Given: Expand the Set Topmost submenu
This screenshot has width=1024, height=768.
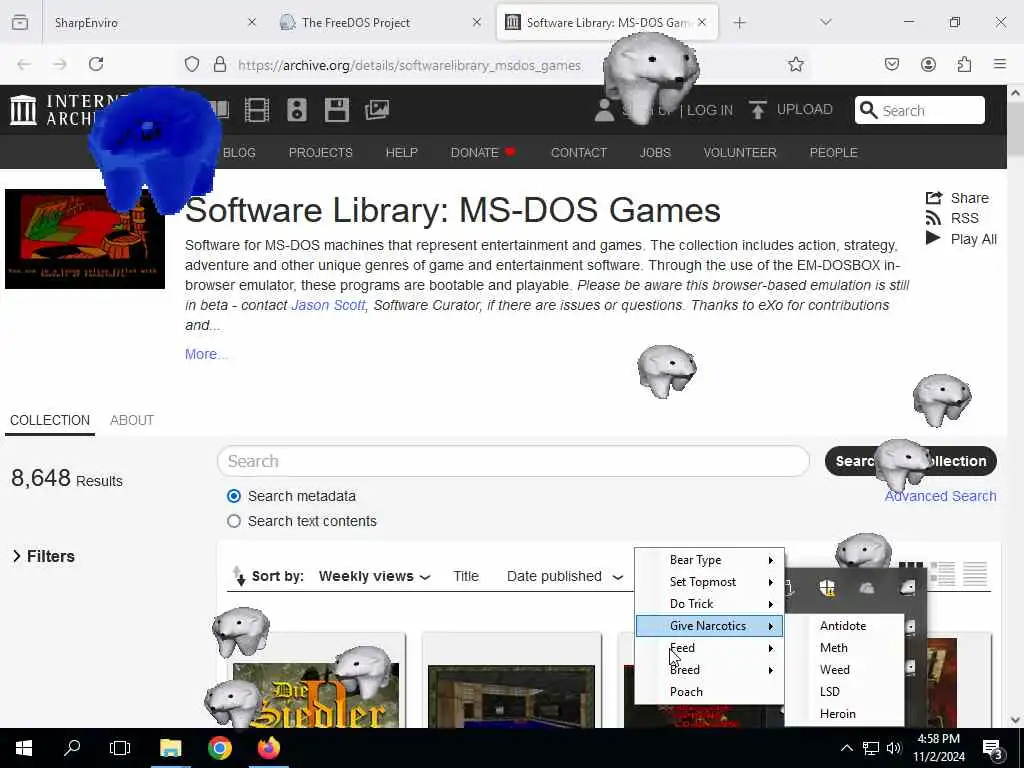Looking at the screenshot, I should pos(709,582).
